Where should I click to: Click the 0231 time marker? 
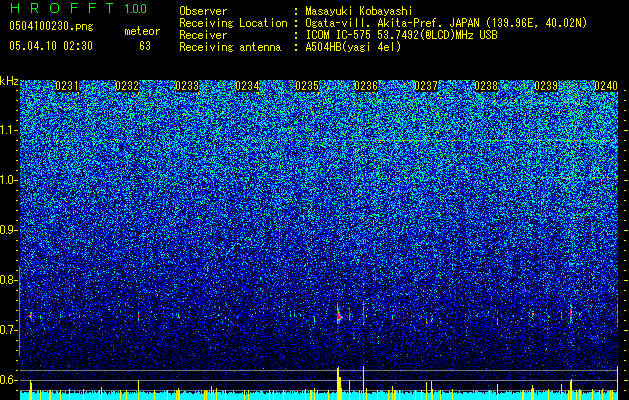point(67,86)
